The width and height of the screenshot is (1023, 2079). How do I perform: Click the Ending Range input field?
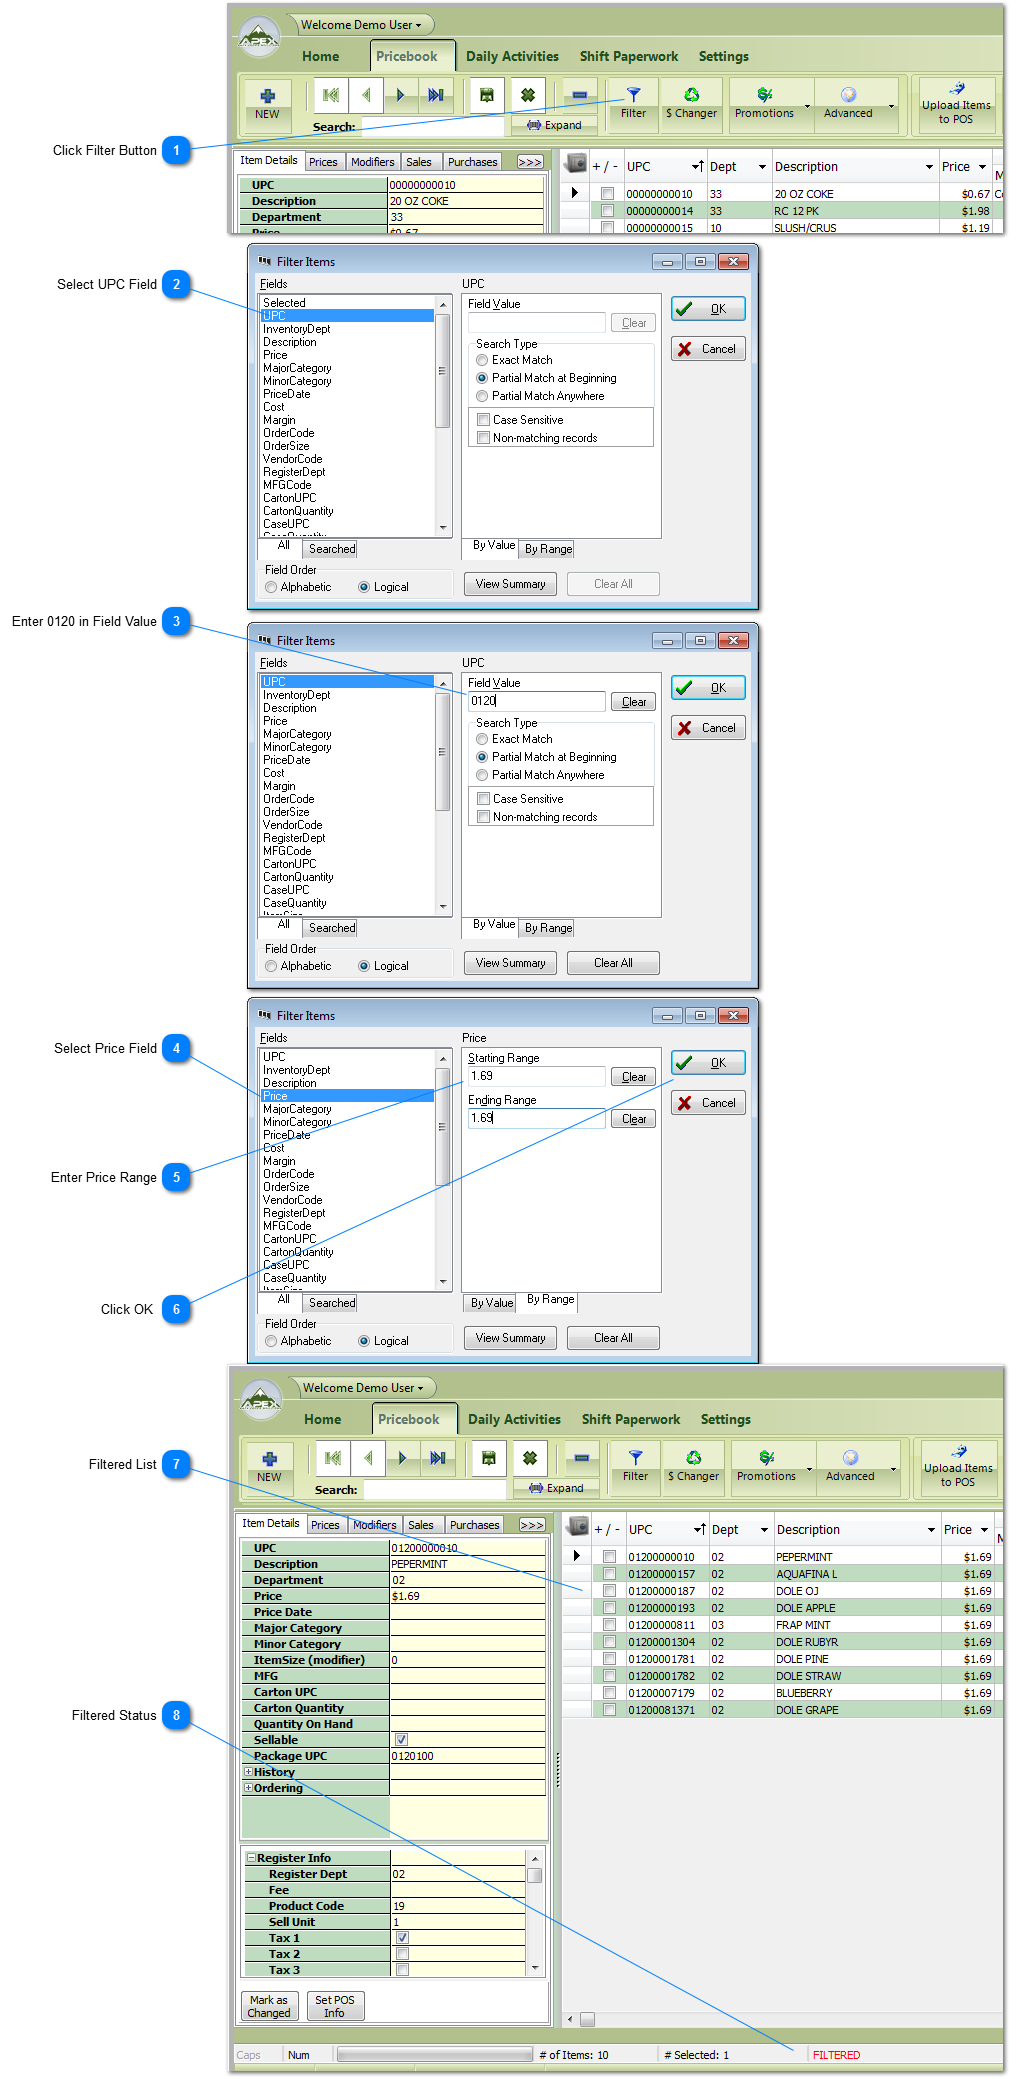(537, 1118)
